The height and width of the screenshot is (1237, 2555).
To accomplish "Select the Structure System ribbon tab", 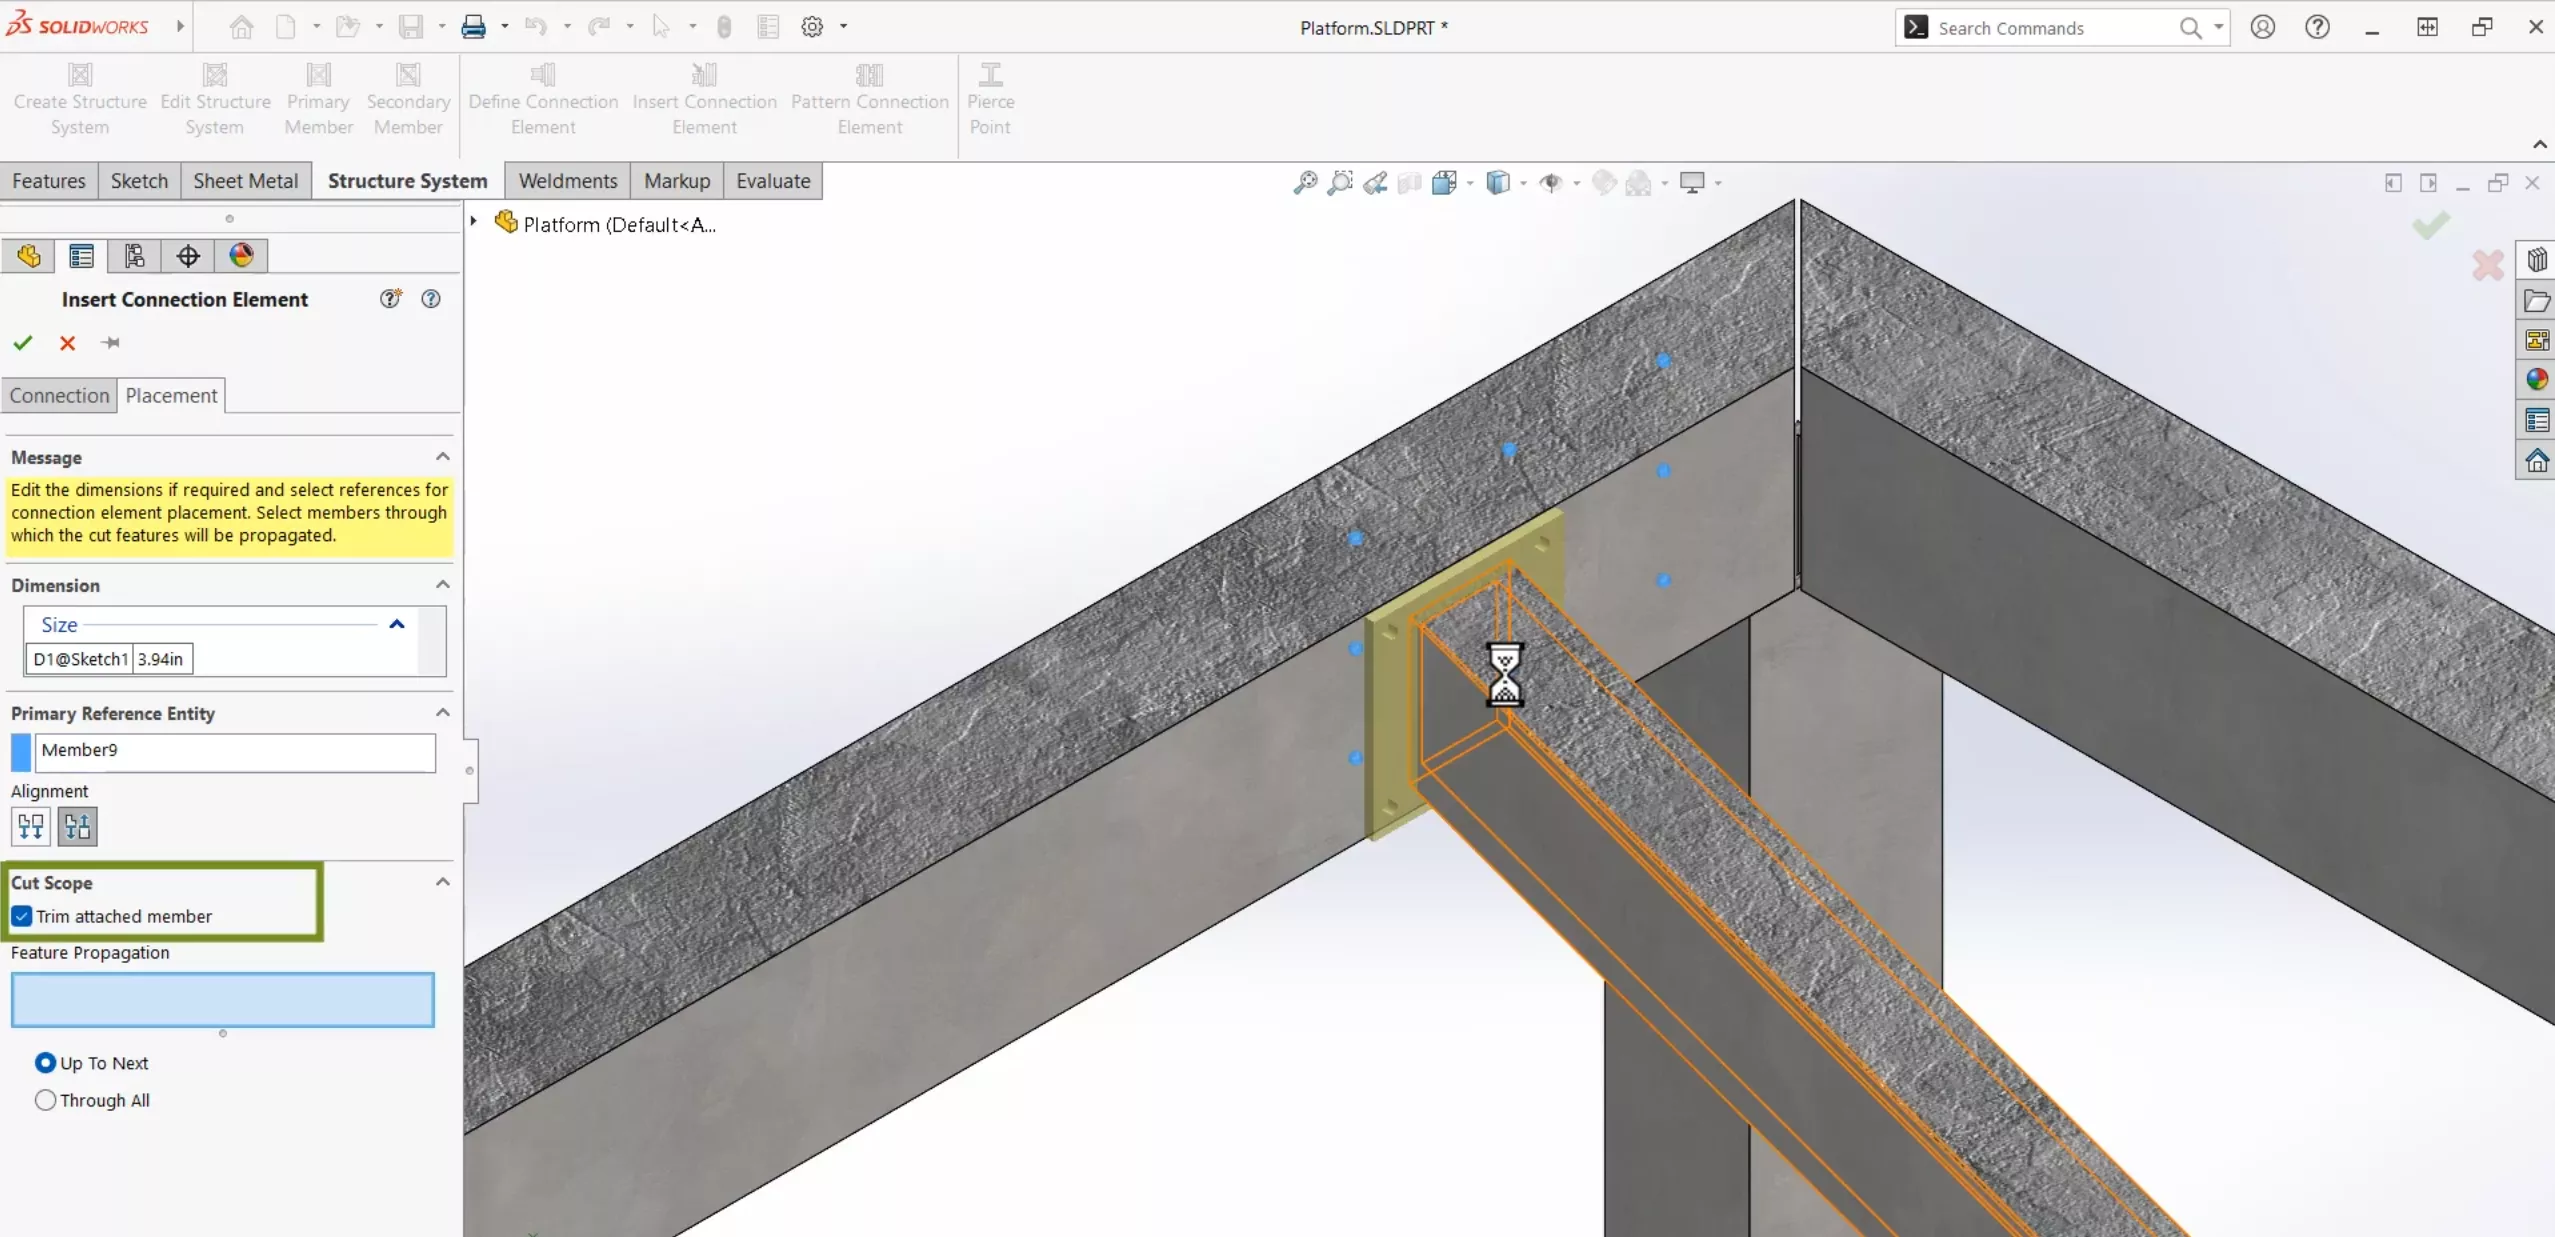I will (407, 181).
